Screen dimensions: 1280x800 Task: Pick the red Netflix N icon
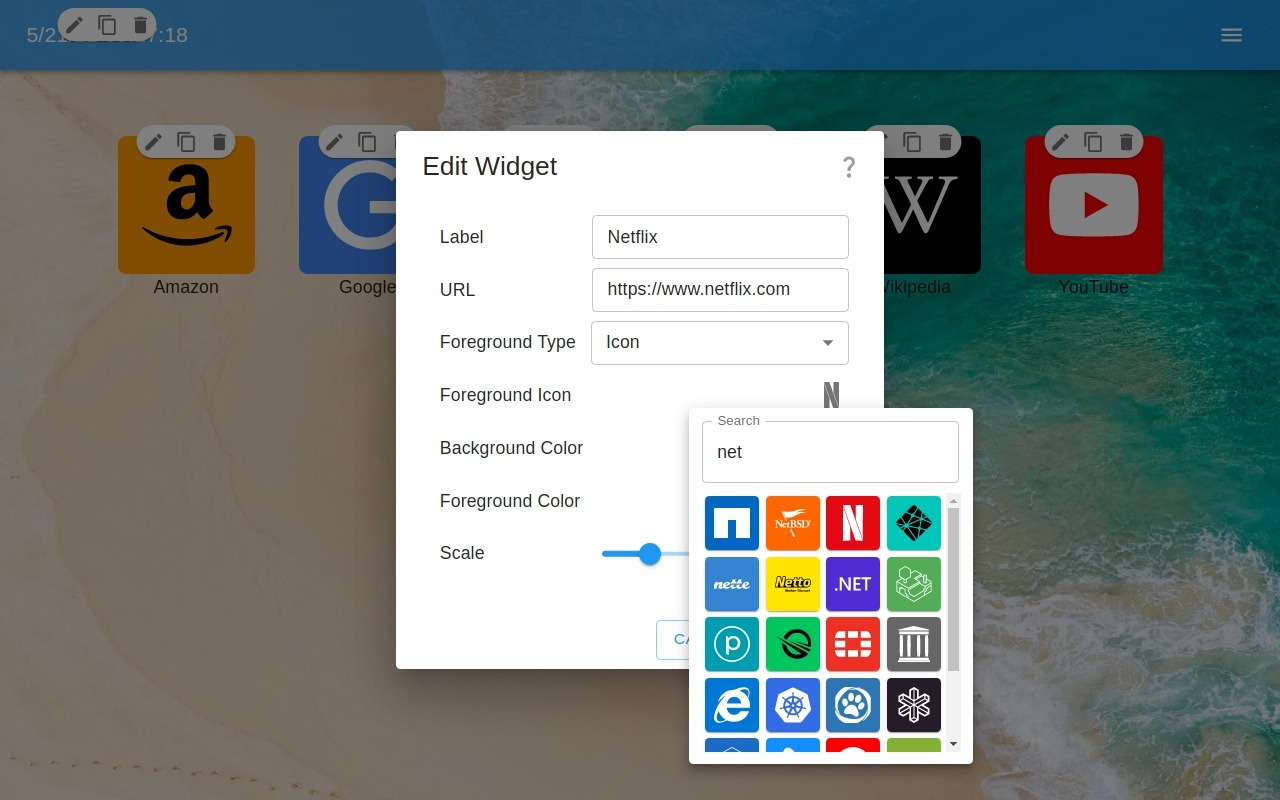853,523
